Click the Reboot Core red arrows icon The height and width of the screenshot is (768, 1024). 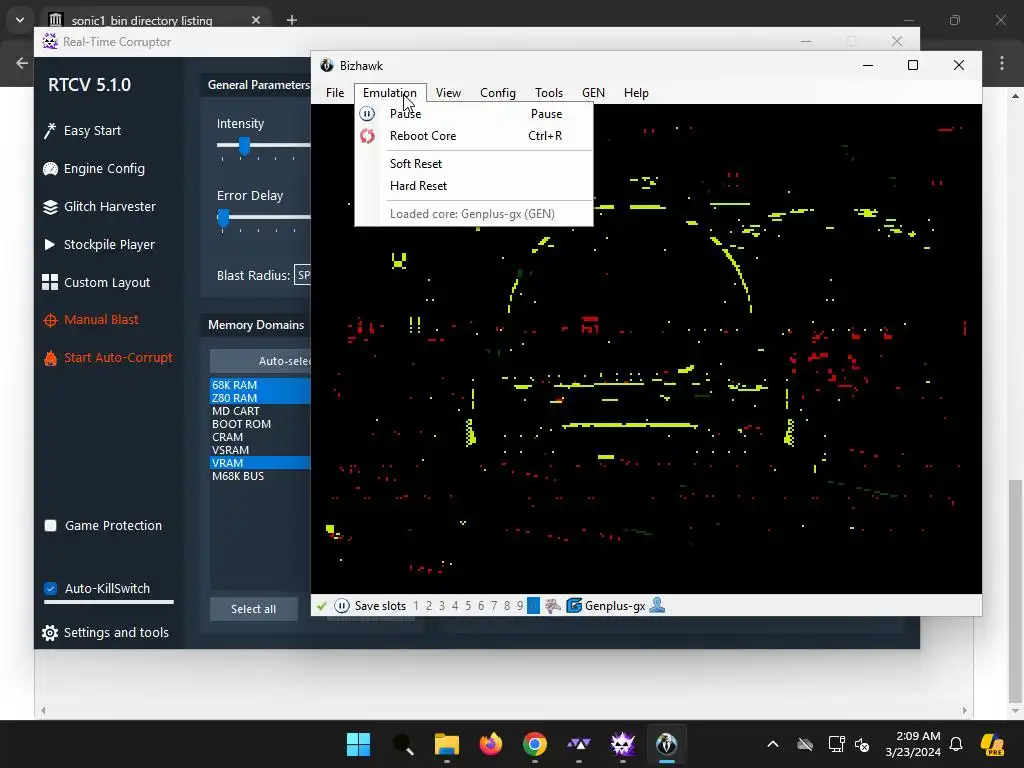click(x=367, y=136)
